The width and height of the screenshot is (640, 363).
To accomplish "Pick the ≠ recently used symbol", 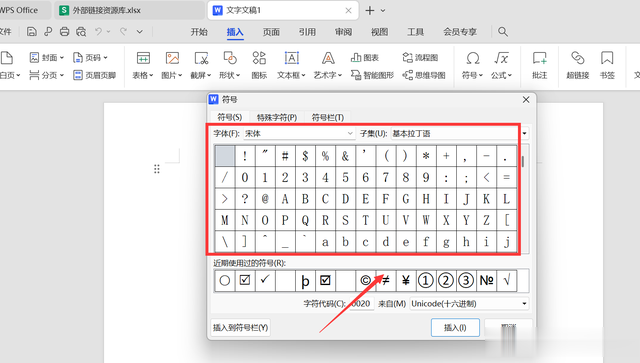I will [x=385, y=281].
